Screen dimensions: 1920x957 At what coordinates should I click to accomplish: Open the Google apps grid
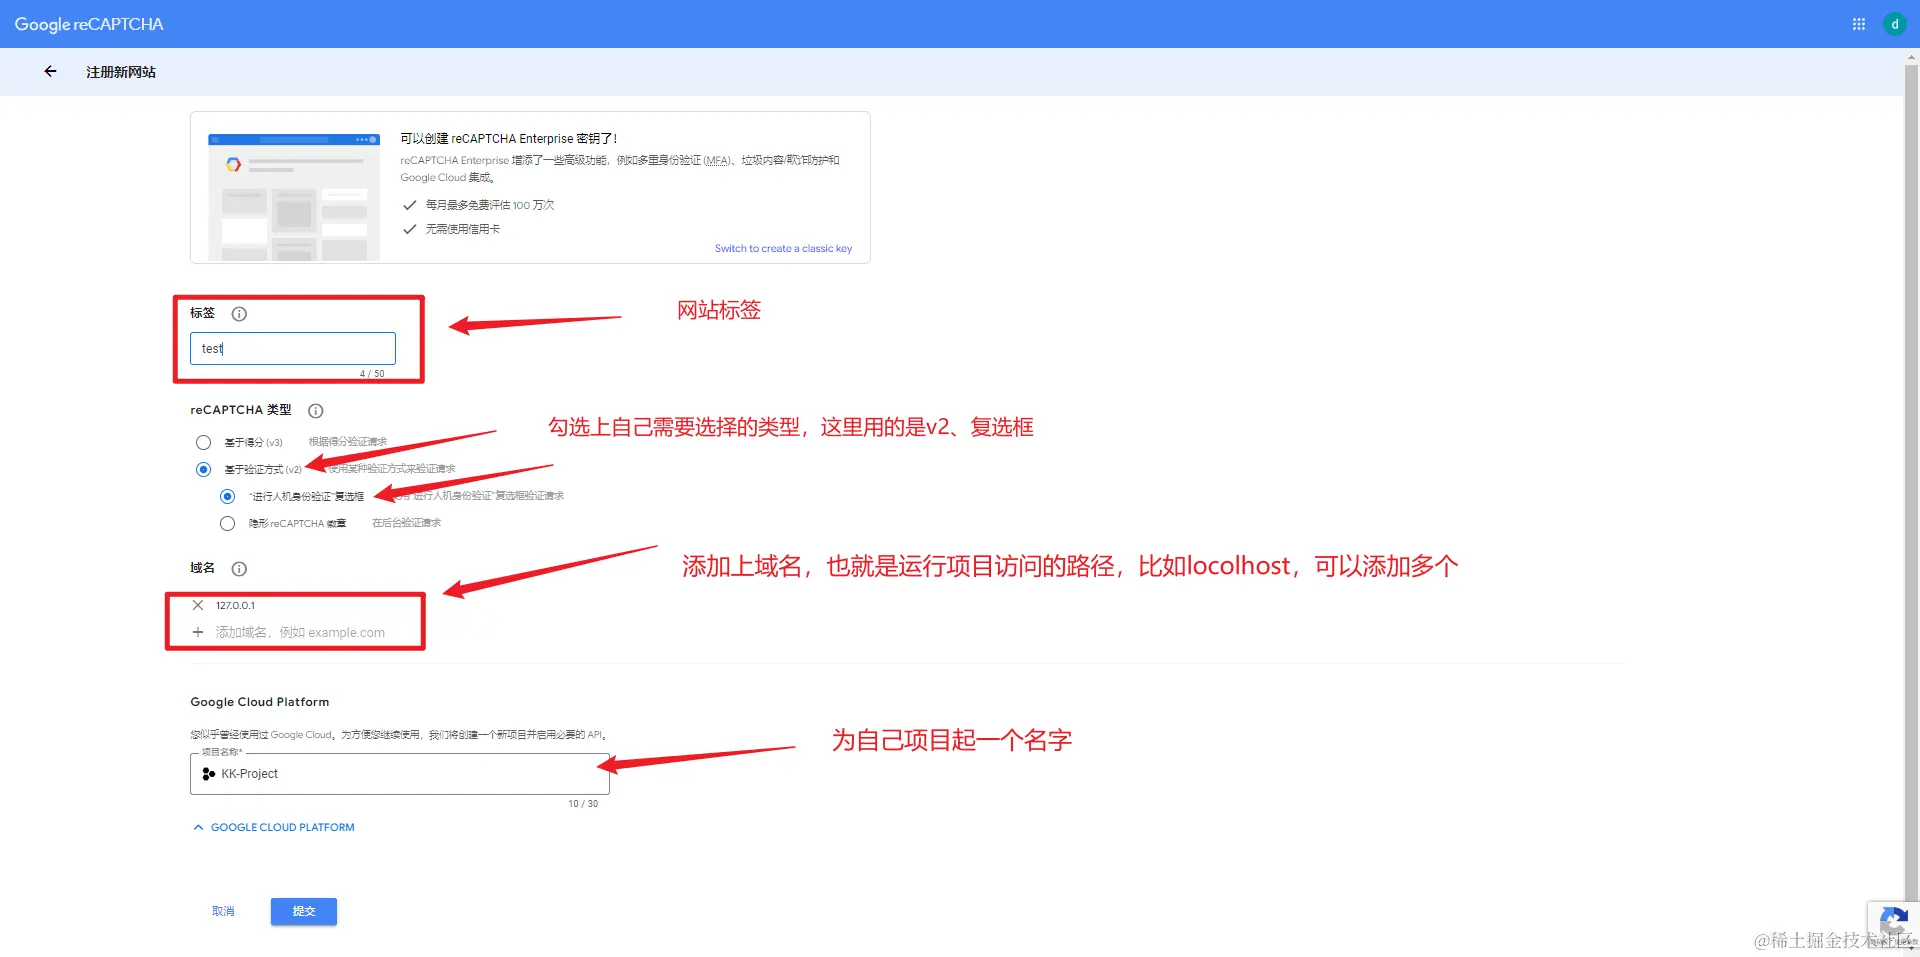1858,24
